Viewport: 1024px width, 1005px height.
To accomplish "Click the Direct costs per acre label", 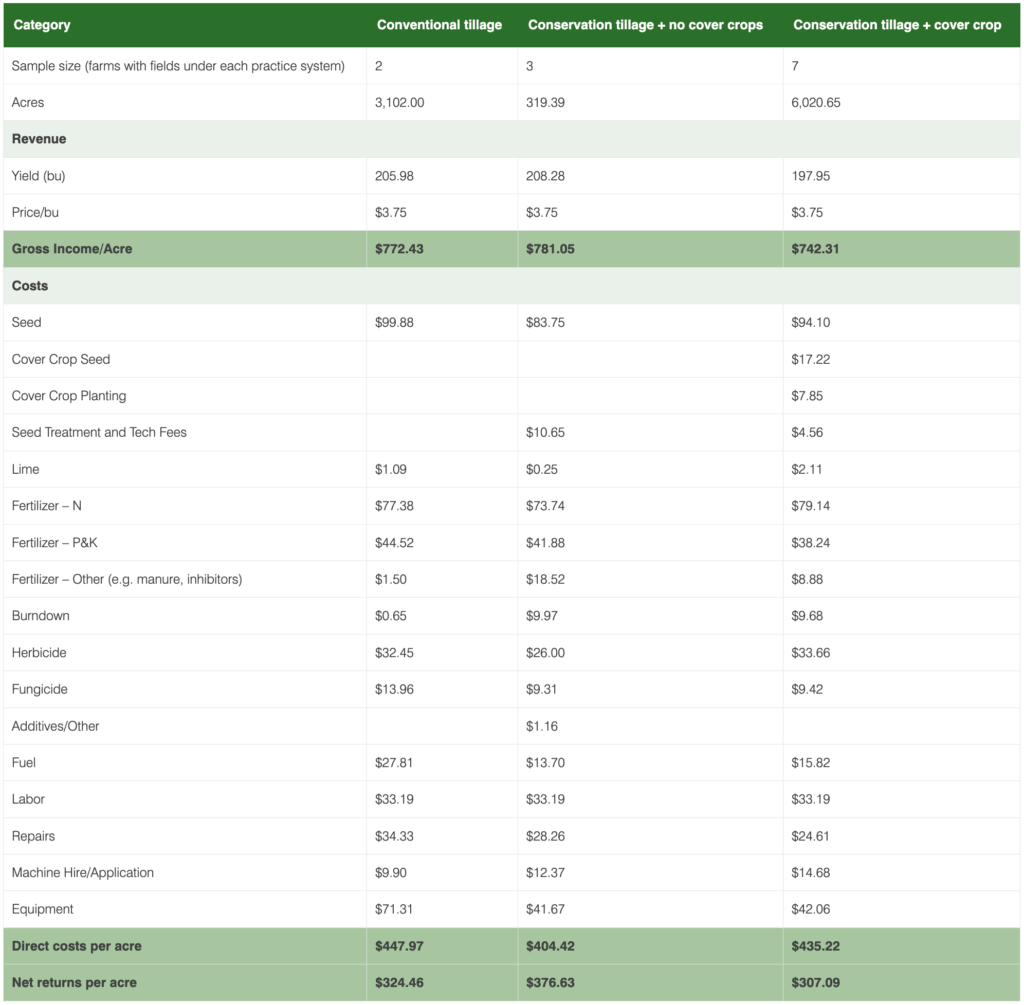I will pos(76,946).
